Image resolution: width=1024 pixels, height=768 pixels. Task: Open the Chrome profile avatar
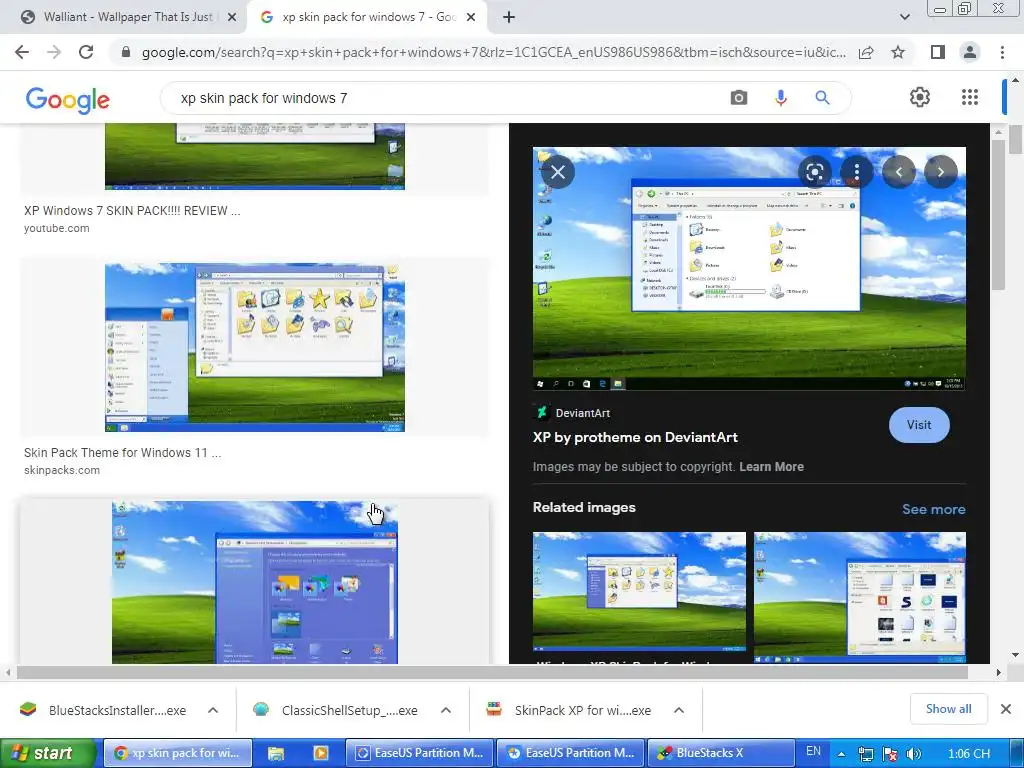coord(970,52)
